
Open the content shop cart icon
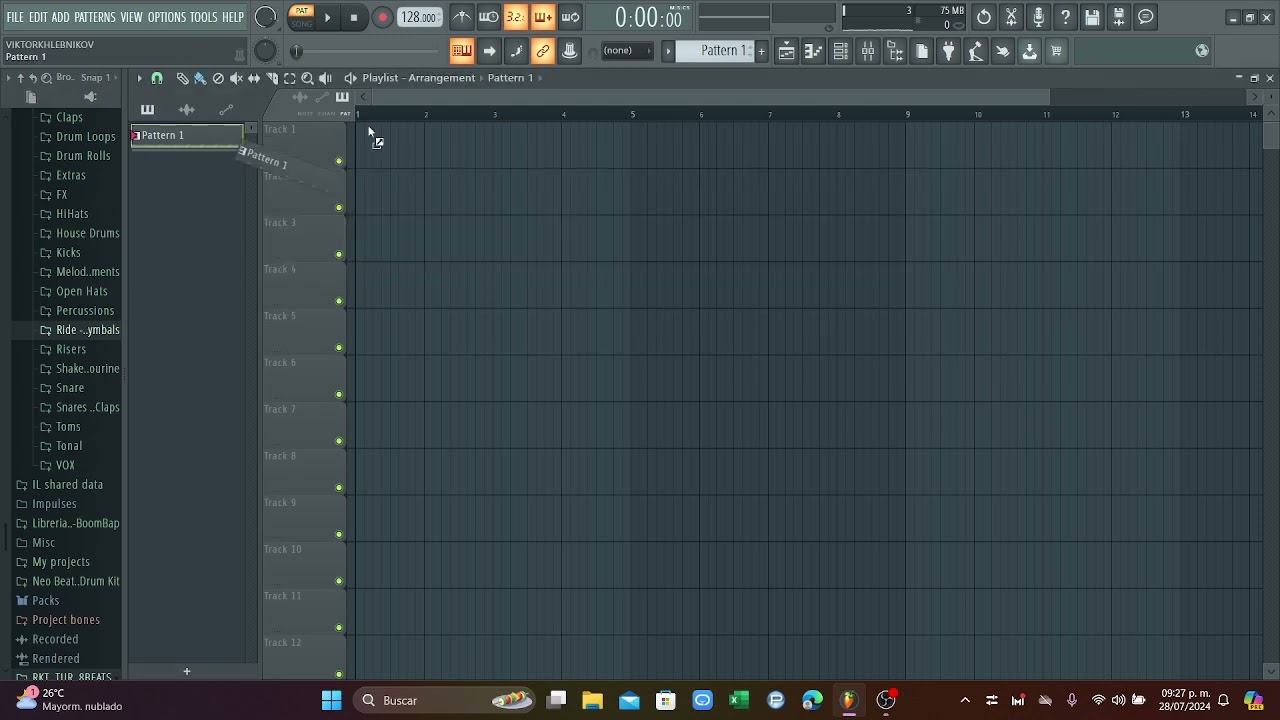[x=1056, y=51]
